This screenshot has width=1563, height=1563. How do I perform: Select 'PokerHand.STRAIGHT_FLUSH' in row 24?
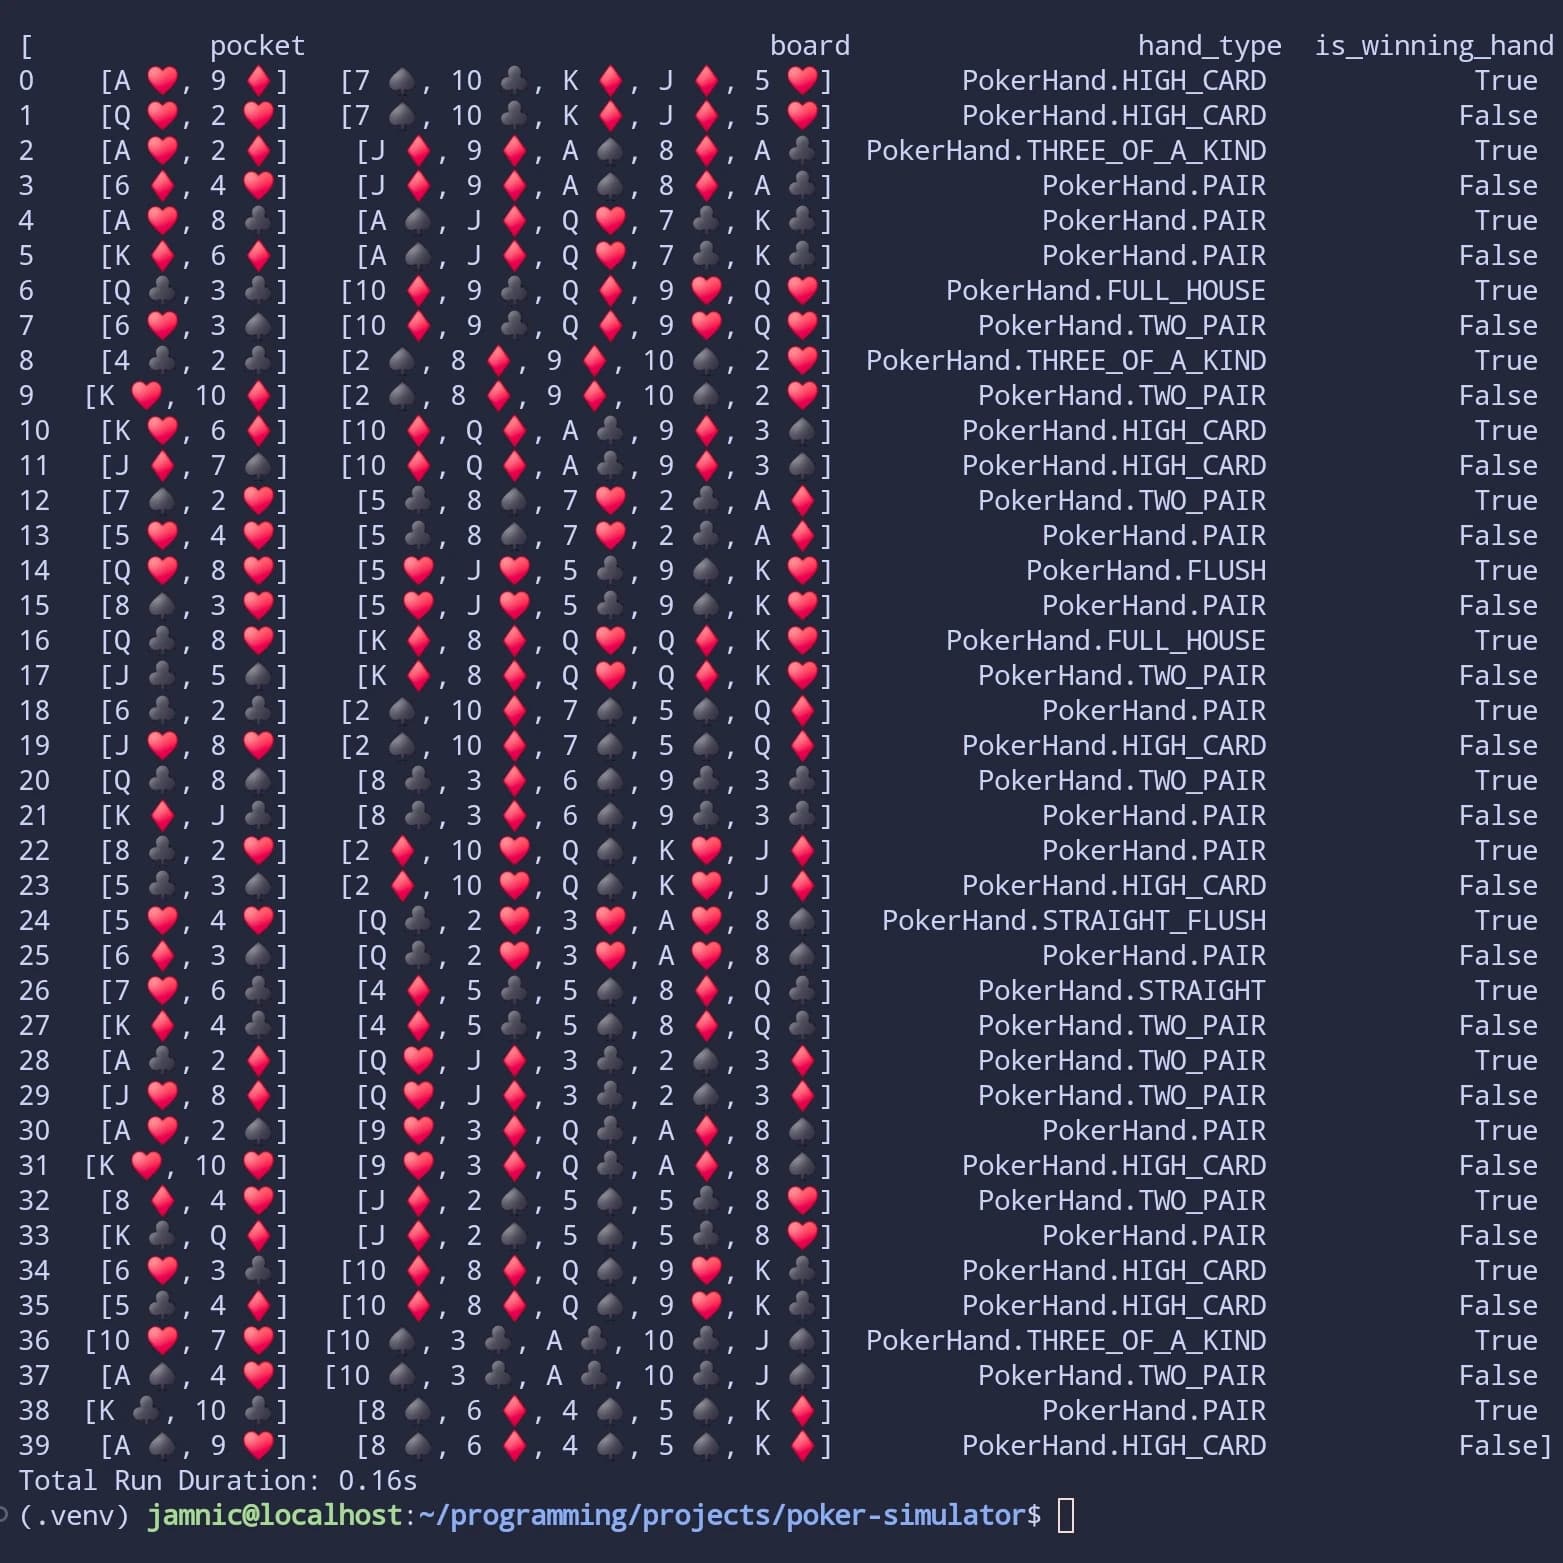tap(1074, 921)
